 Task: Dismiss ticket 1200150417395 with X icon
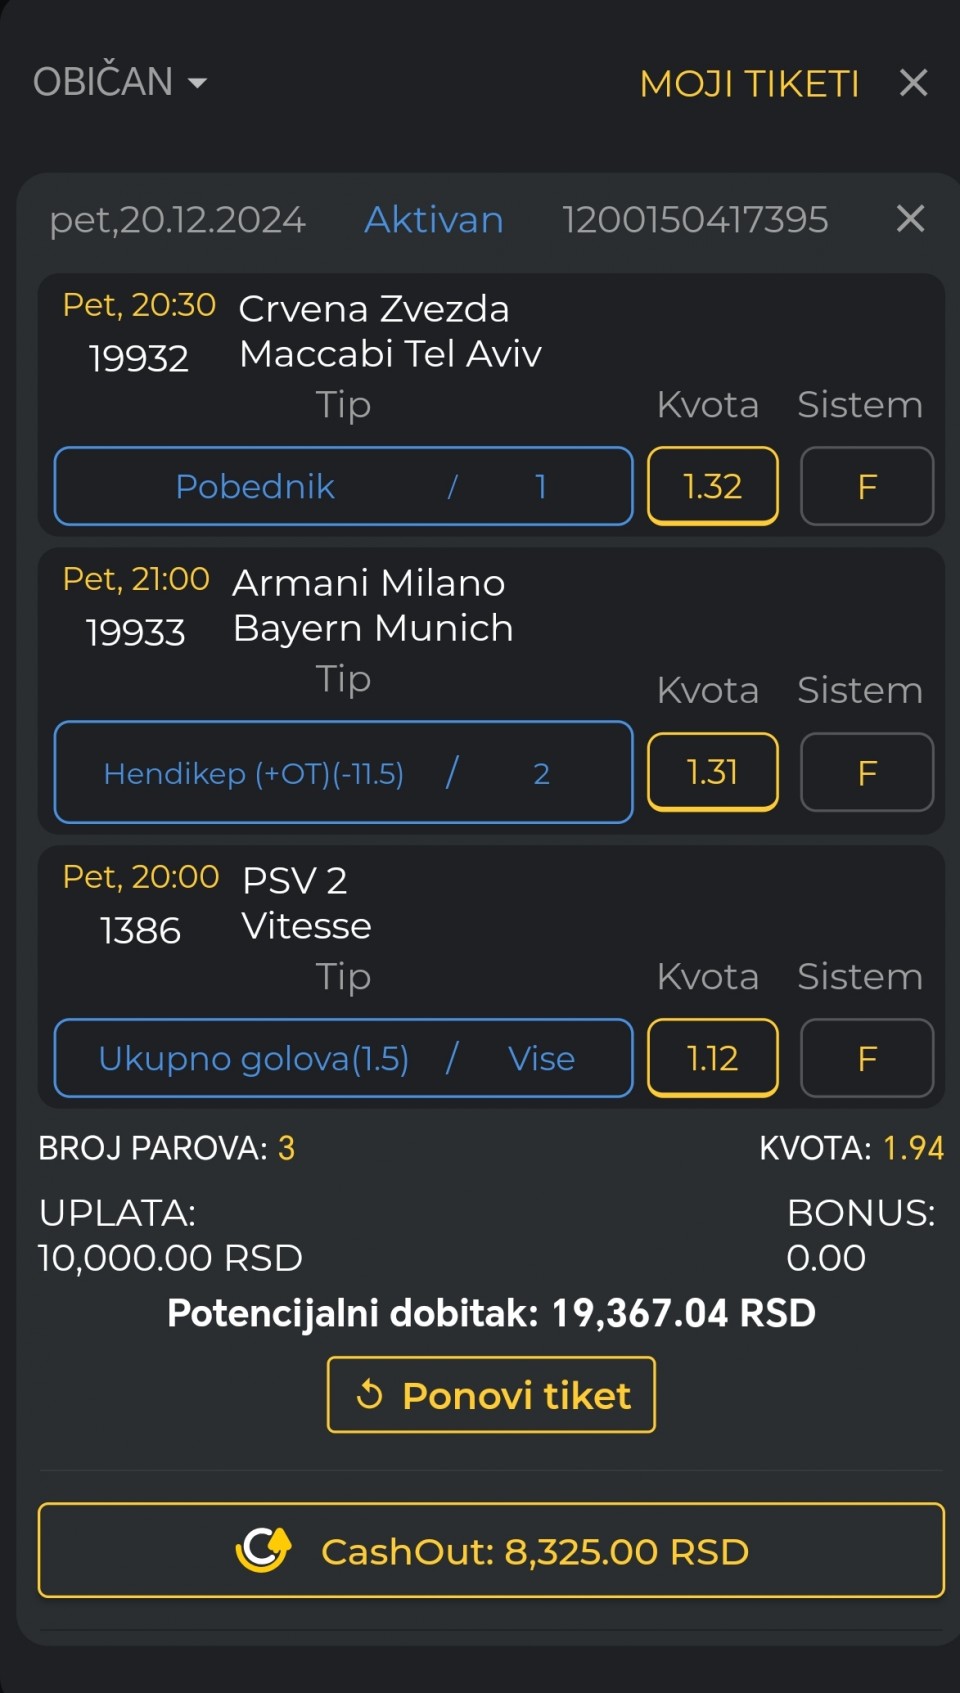pyautogui.click(x=910, y=219)
